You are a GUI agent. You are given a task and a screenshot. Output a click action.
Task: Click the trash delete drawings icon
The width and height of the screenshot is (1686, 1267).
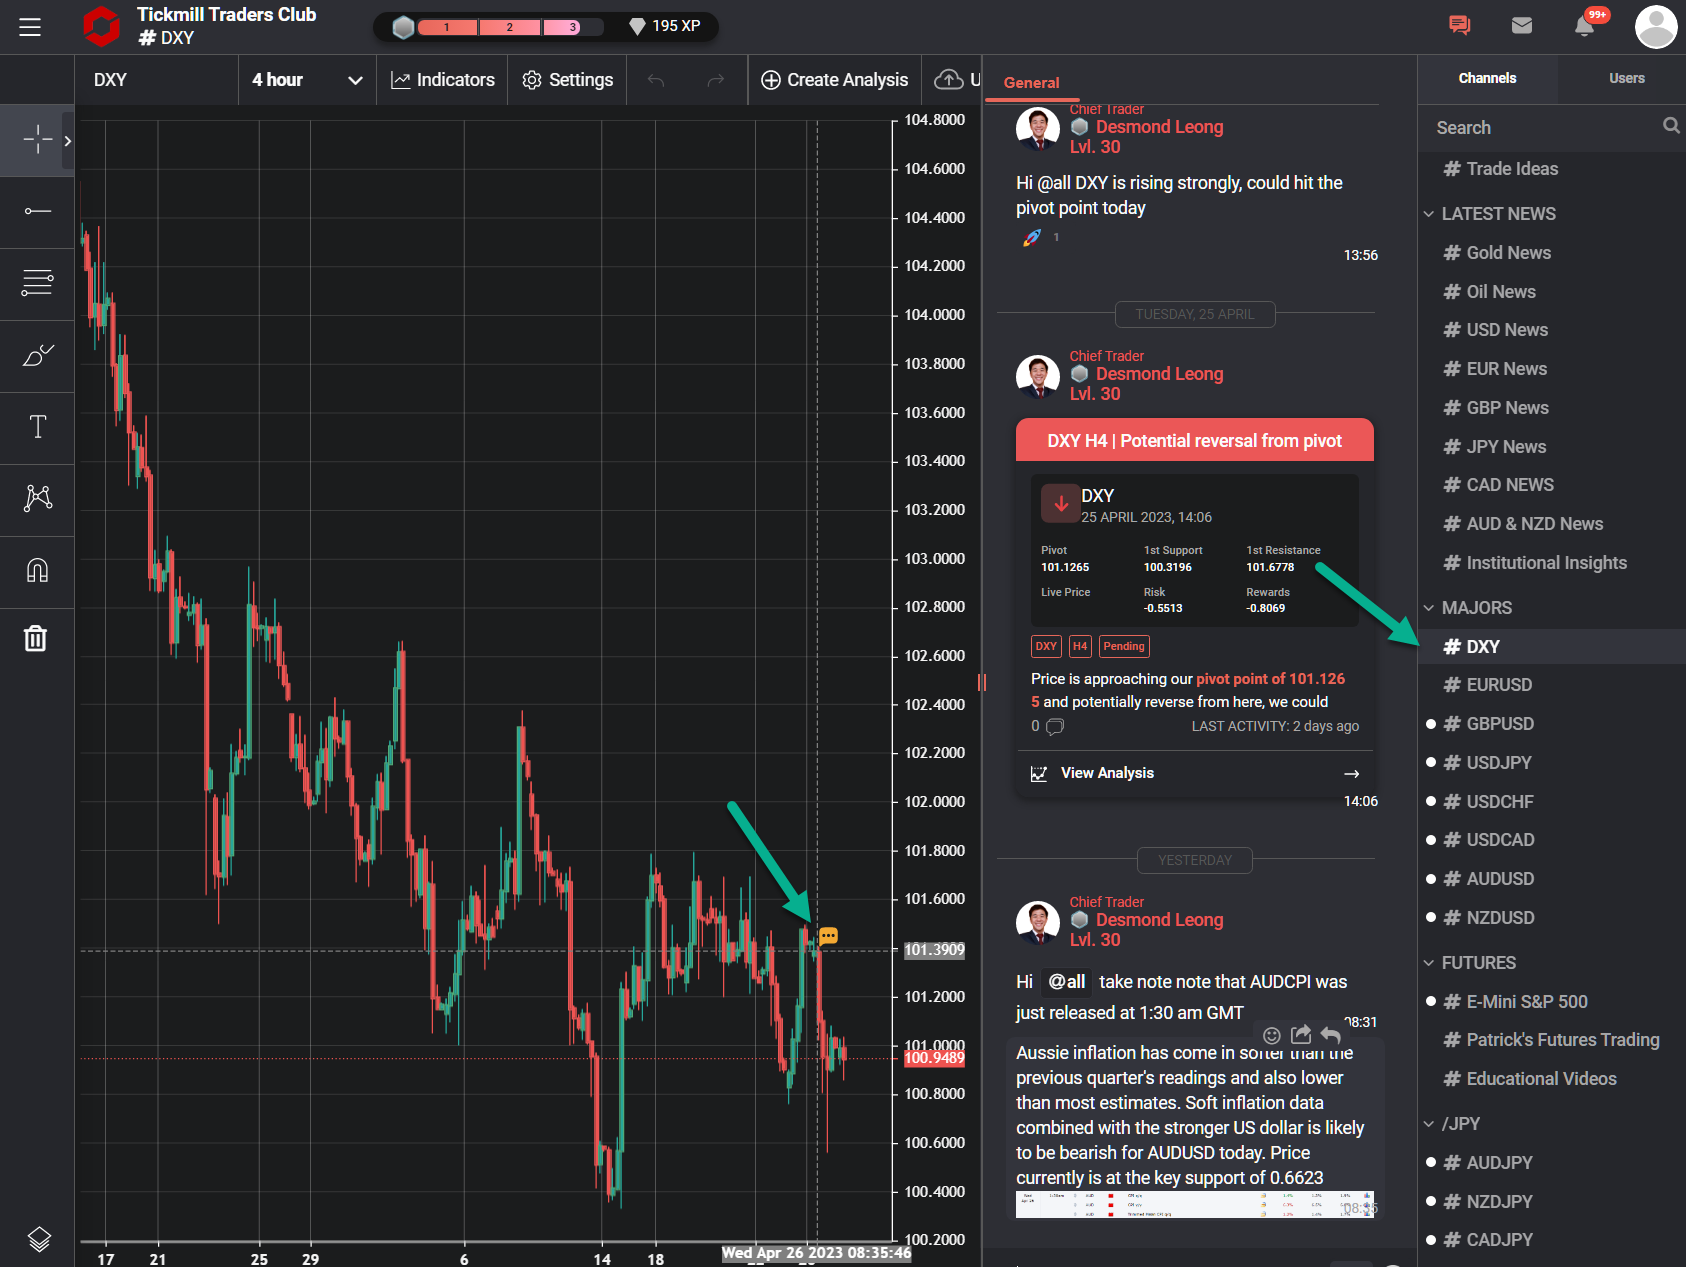coord(36,638)
